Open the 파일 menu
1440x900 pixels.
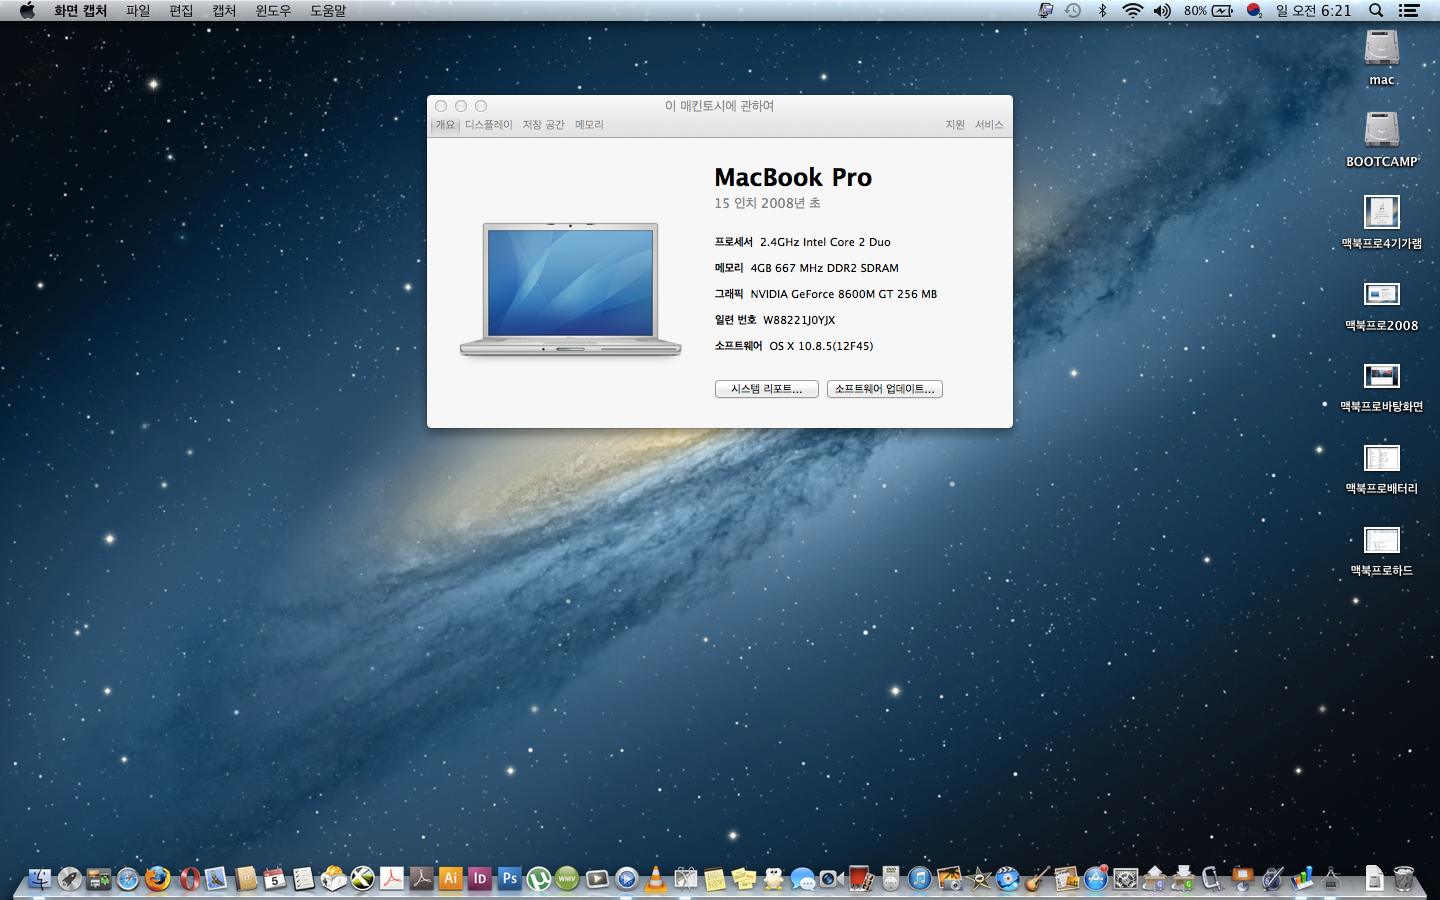pos(138,11)
